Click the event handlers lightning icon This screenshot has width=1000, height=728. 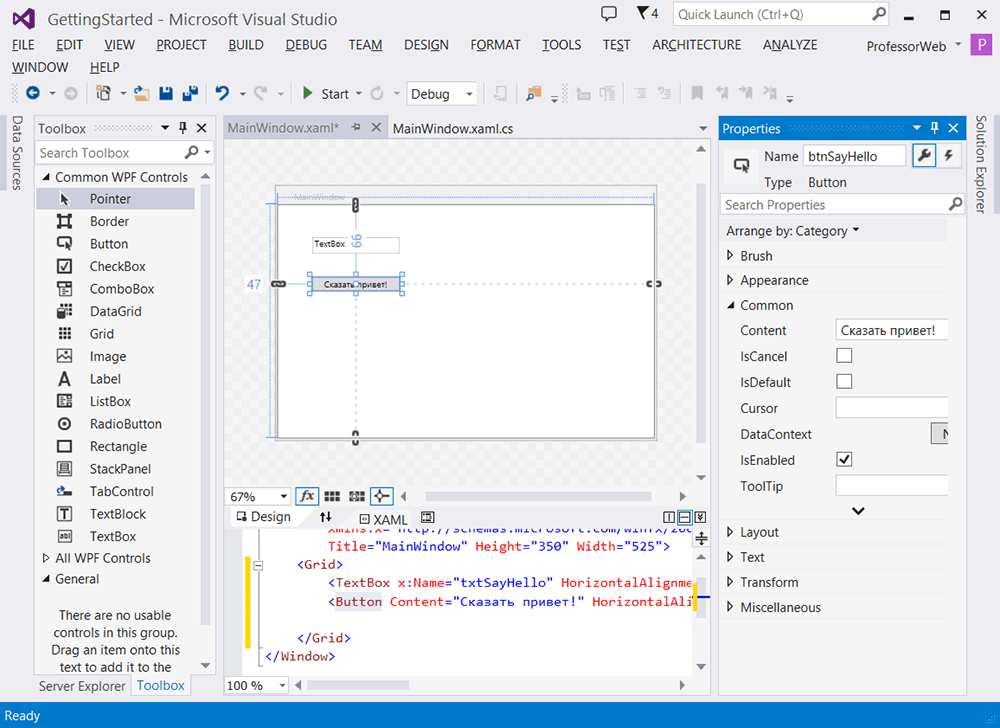click(949, 156)
